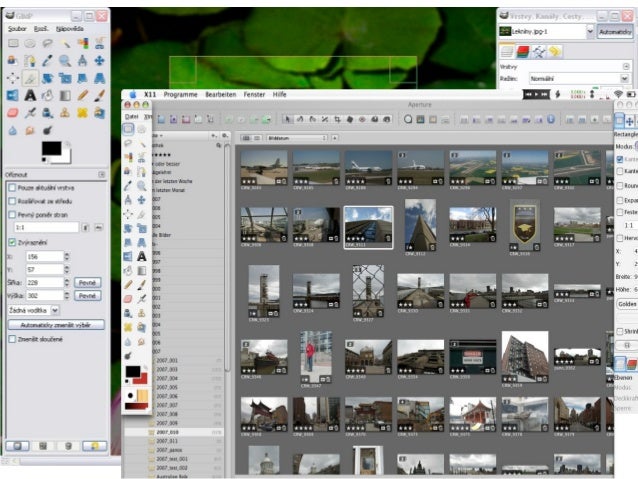This screenshot has width=638, height=479.
Task: Click the 'Šířka' width input field
Action: pos(44,282)
